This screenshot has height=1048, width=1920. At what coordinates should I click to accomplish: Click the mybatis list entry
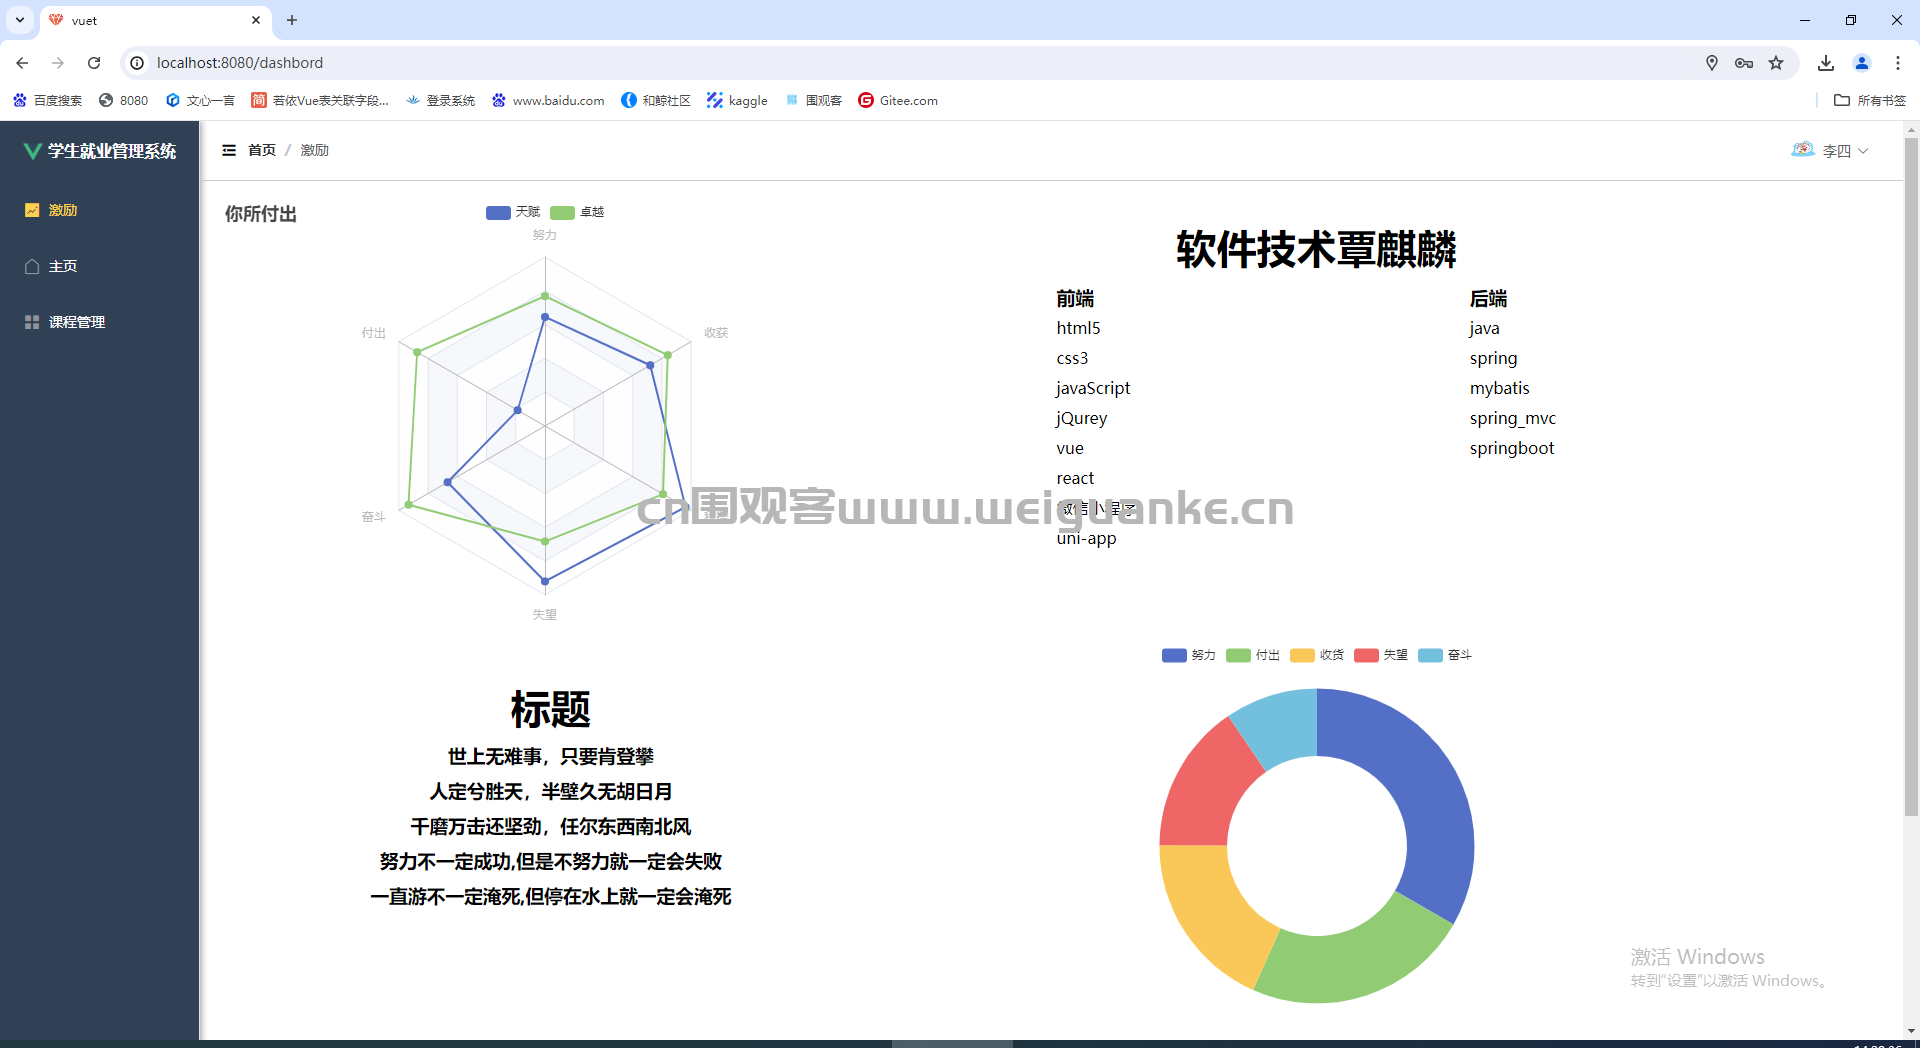[x=1499, y=388]
